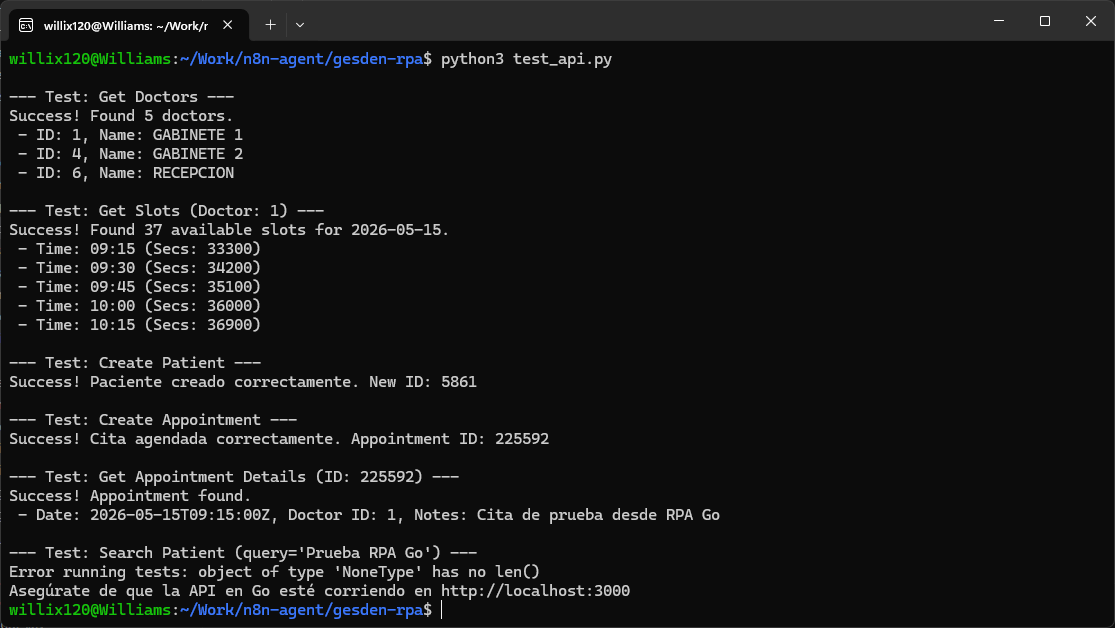Close the willix120@Williams terminal tab
Viewport: 1115px width, 628px height.
[x=228, y=25]
